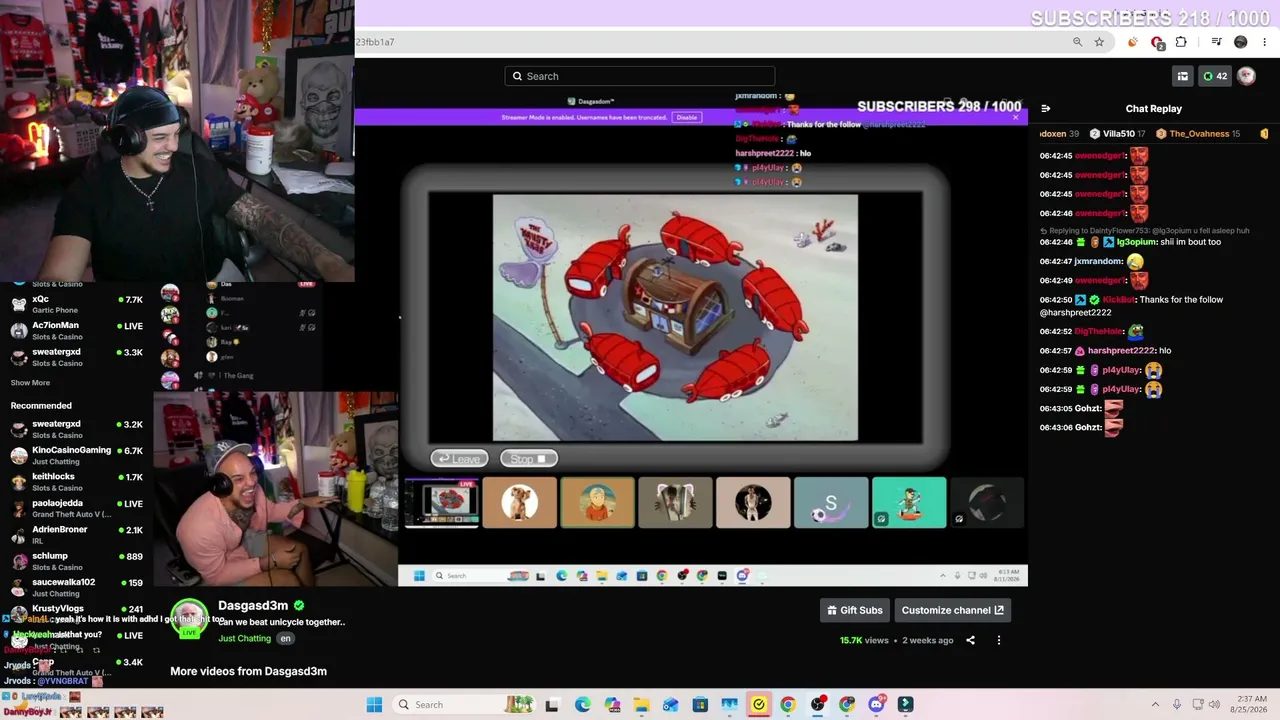Open saucewalka102 recommended channel

(x=78, y=587)
